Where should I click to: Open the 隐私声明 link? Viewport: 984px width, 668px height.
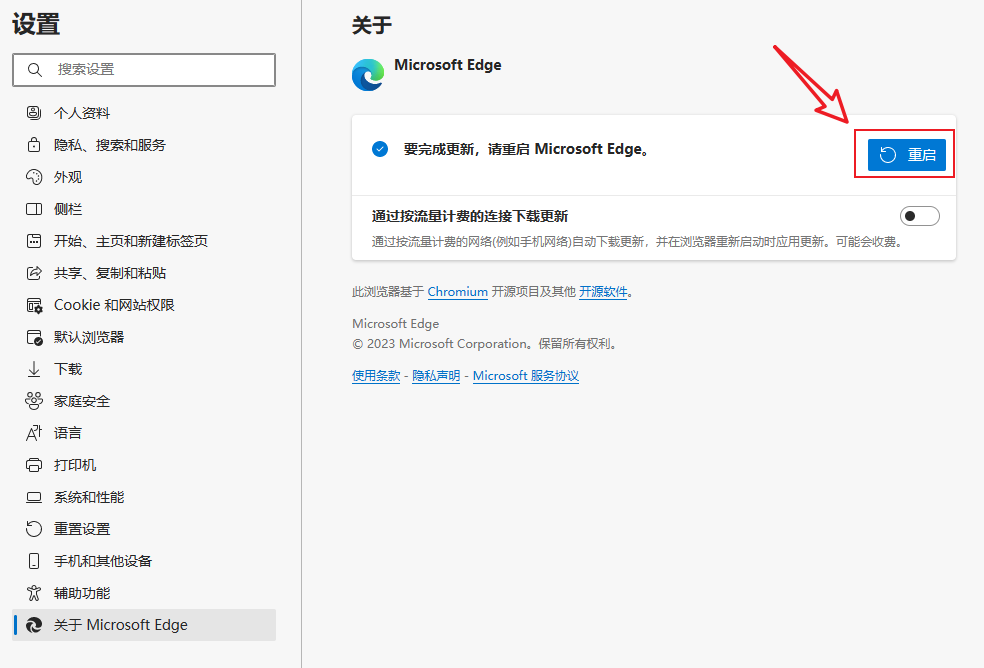(x=436, y=376)
